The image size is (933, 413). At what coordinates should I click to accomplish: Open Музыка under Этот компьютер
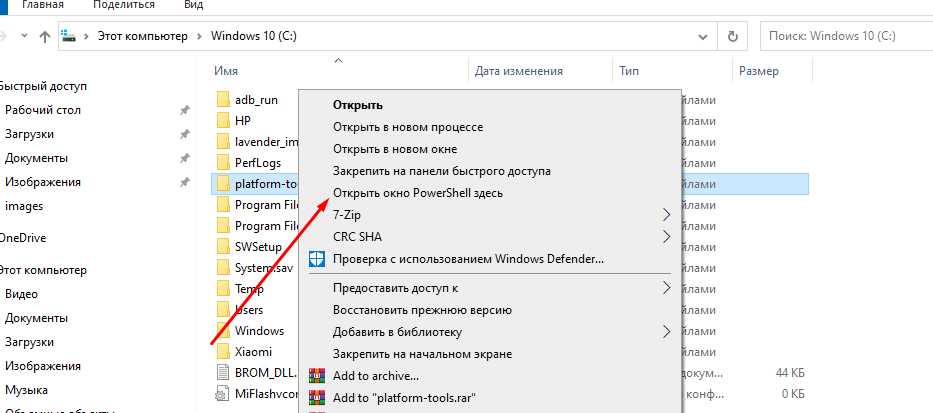[26, 390]
